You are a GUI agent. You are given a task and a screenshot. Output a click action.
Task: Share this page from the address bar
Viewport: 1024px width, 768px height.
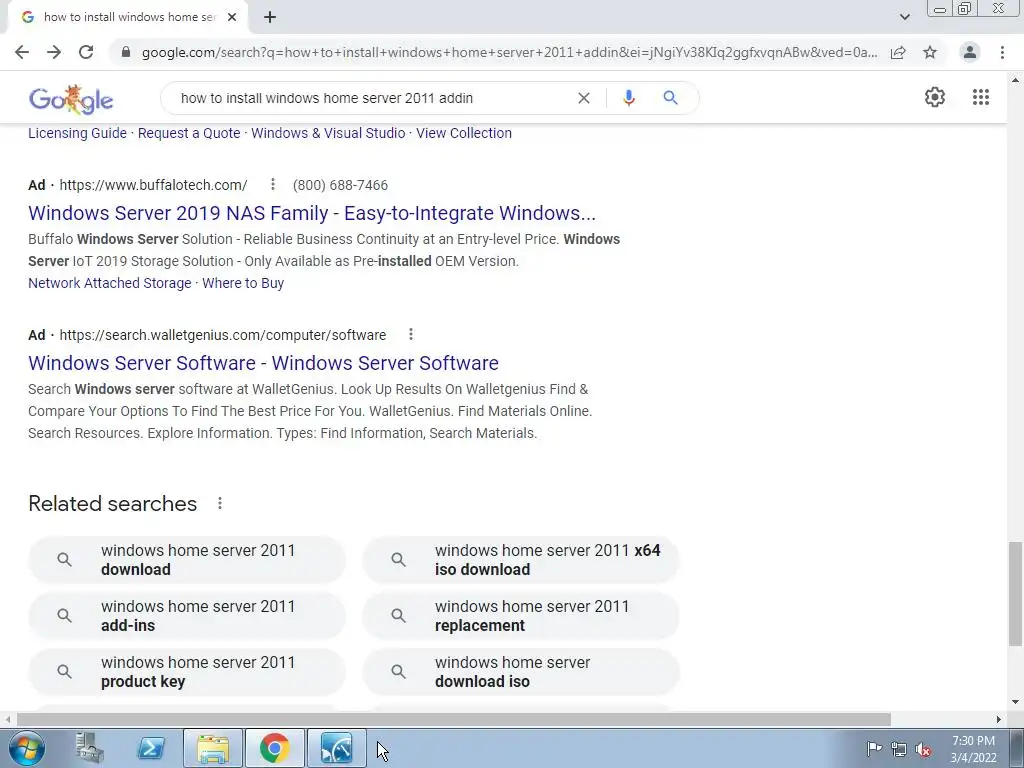pyautogui.click(x=898, y=52)
